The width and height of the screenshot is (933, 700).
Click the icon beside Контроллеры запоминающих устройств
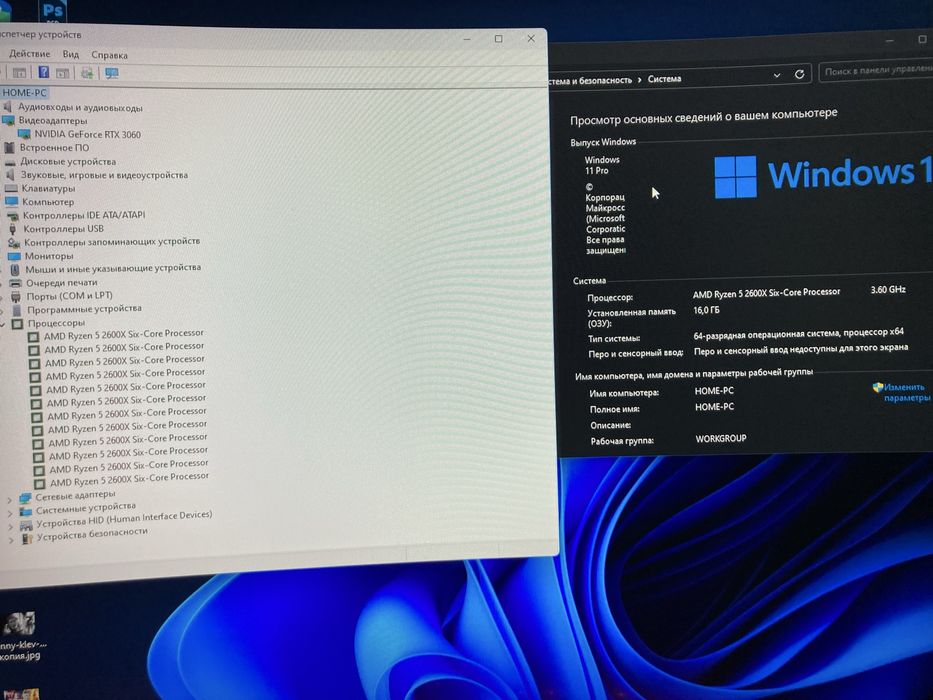(14, 243)
